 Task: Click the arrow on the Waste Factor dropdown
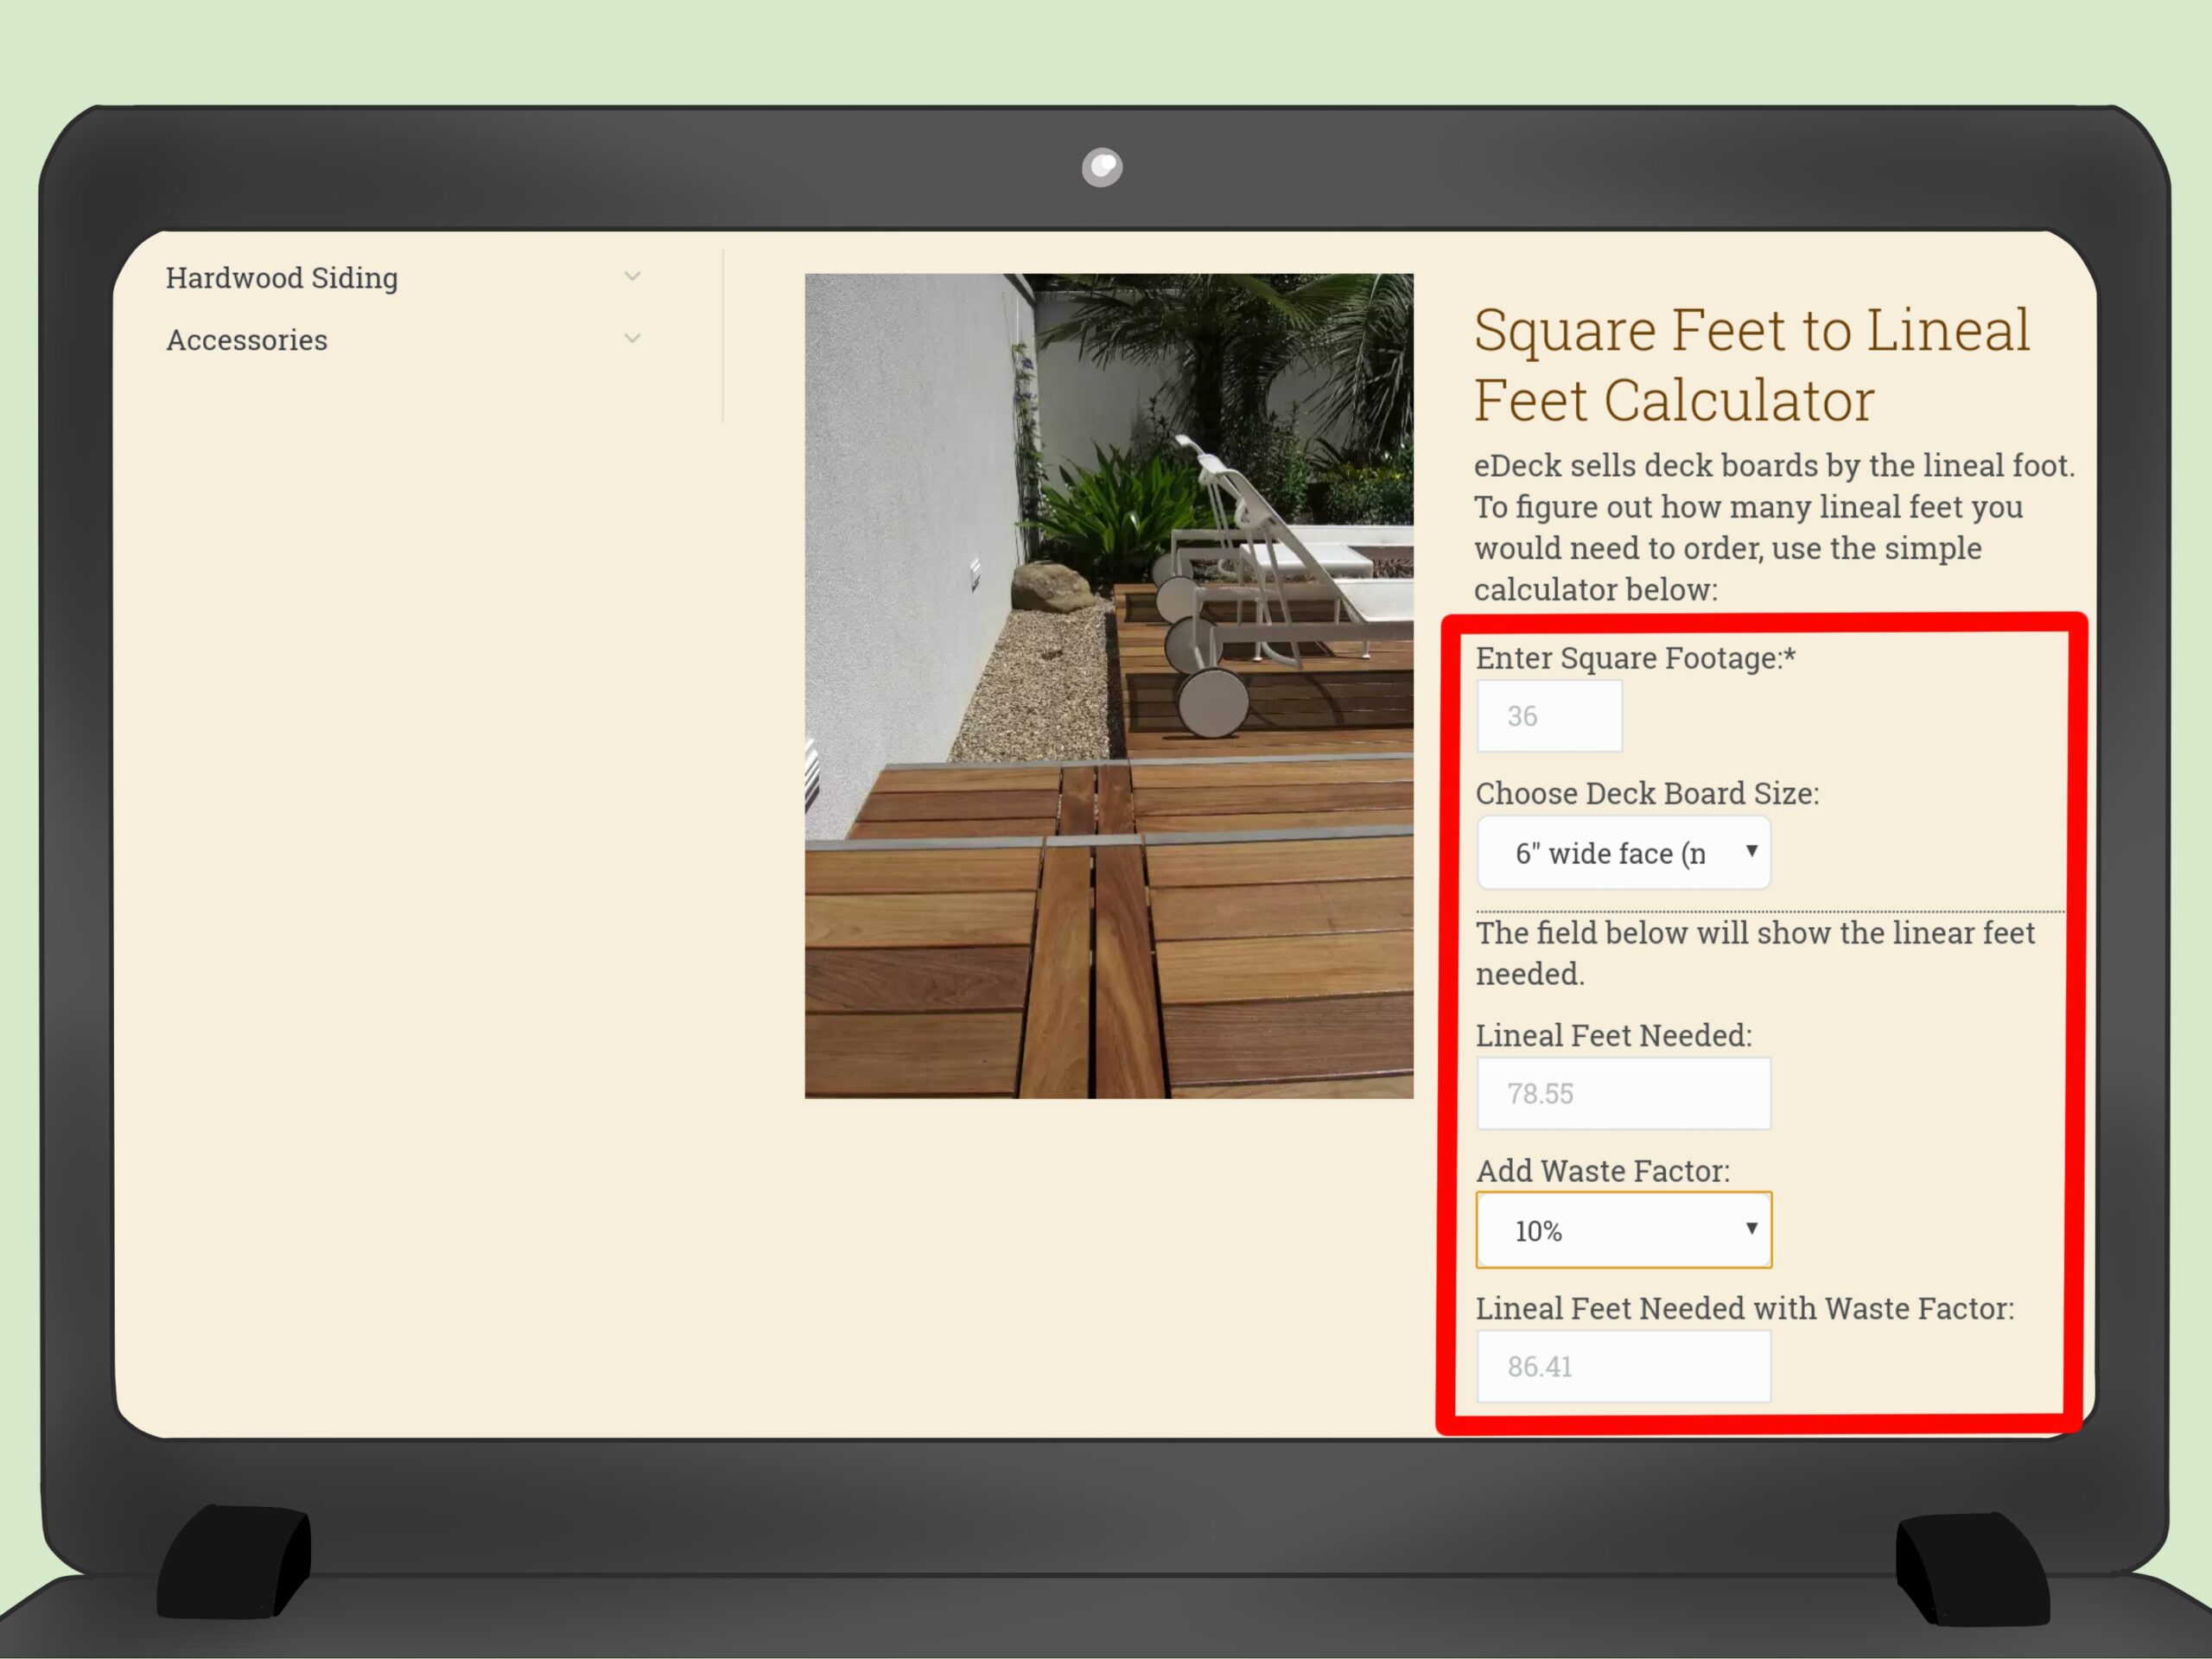[x=1751, y=1229]
